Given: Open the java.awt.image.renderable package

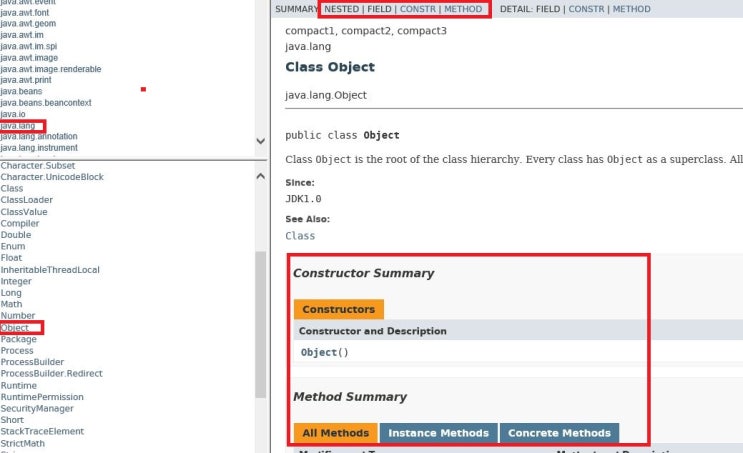Looking at the screenshot, I should (51, 69).
